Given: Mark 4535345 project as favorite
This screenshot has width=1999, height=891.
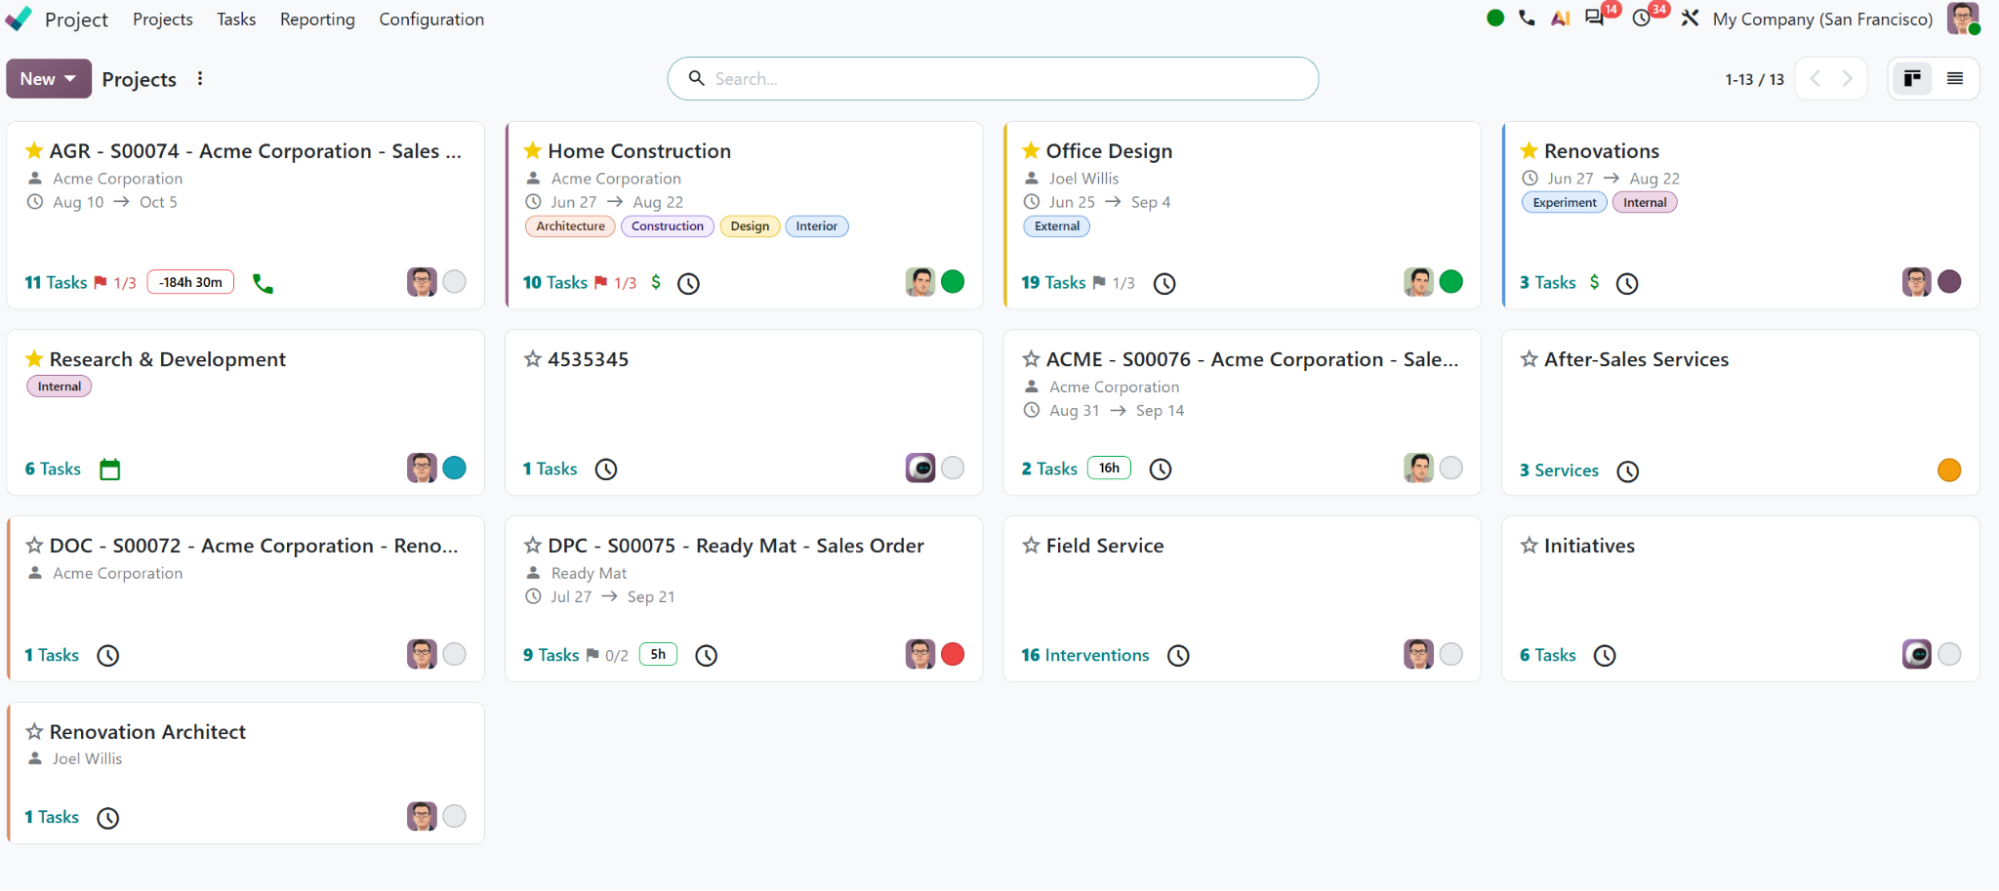Looking at the screenshot, I should [x=532, y=359].
